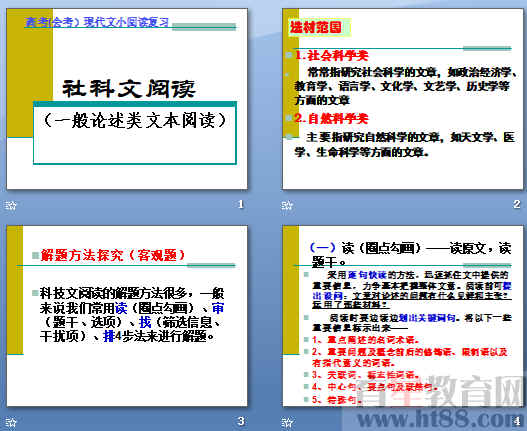This screenshot has height=431, width=527.
Task: Select slide 1 thumbnail titled 社科文阅读
Action: (127, 99)
